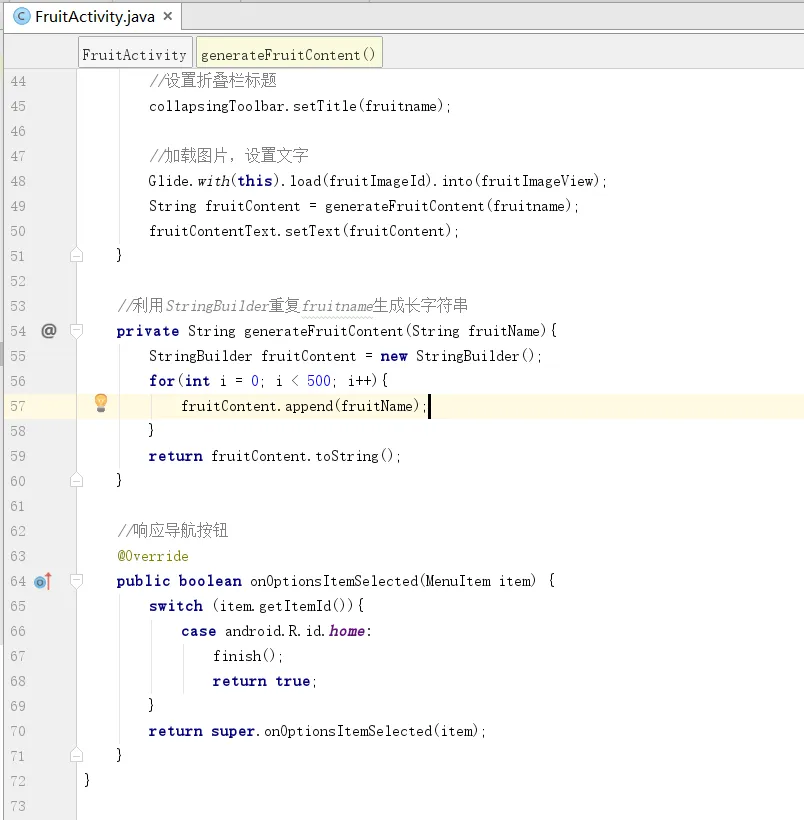Click the comment '//响应导航按钮'
The image size is (804, 820).
(x=173, y=530)
